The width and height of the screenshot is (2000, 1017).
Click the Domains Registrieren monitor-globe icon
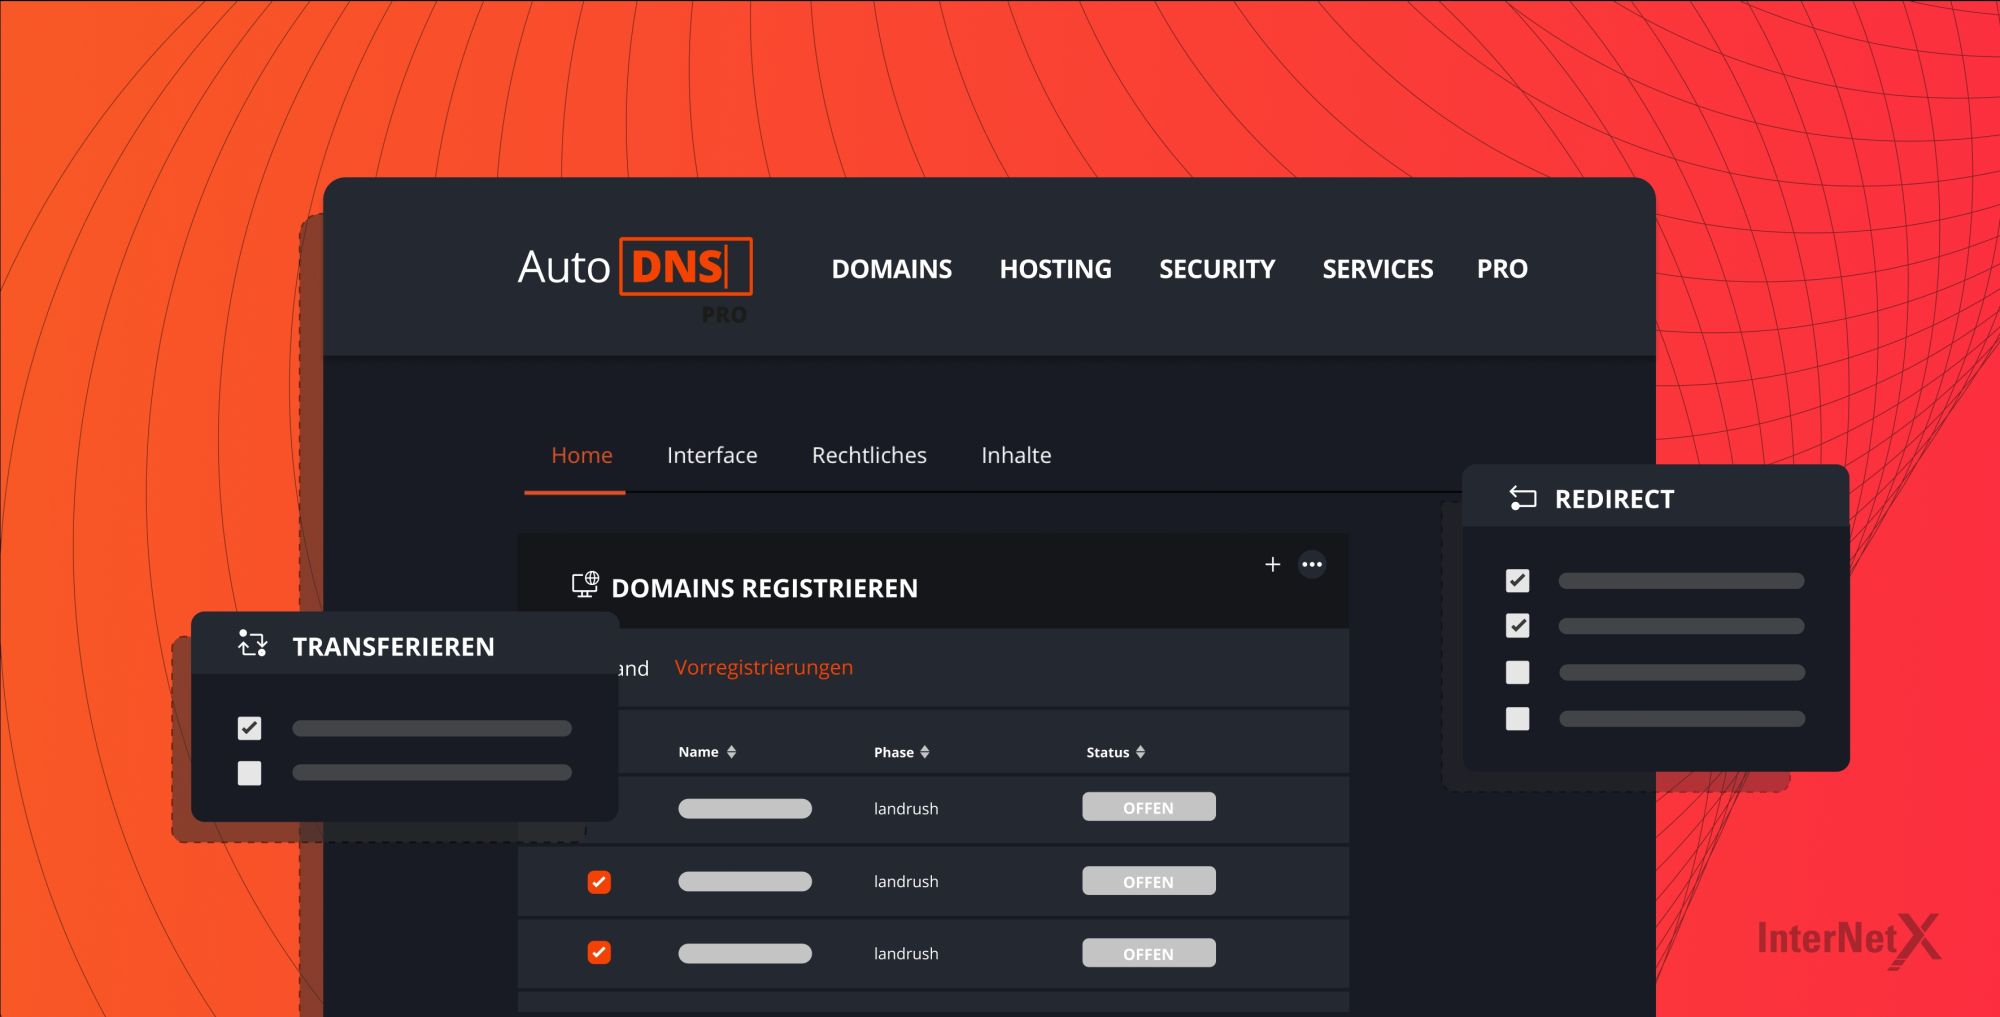(585, 585)
